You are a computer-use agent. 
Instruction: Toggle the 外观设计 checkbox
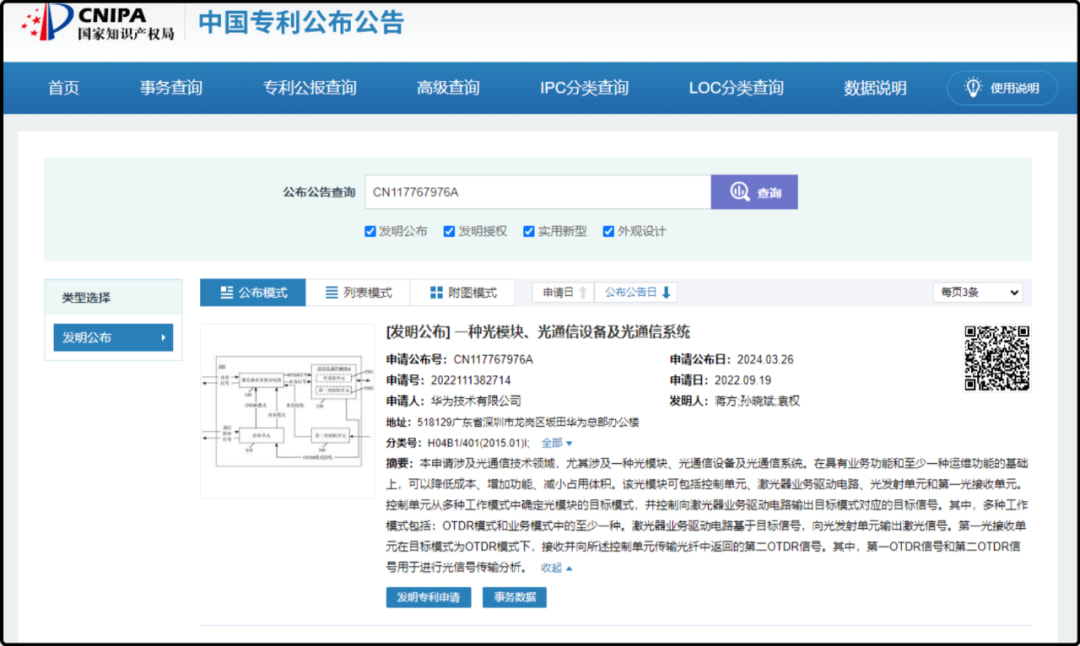click(608, 231)
